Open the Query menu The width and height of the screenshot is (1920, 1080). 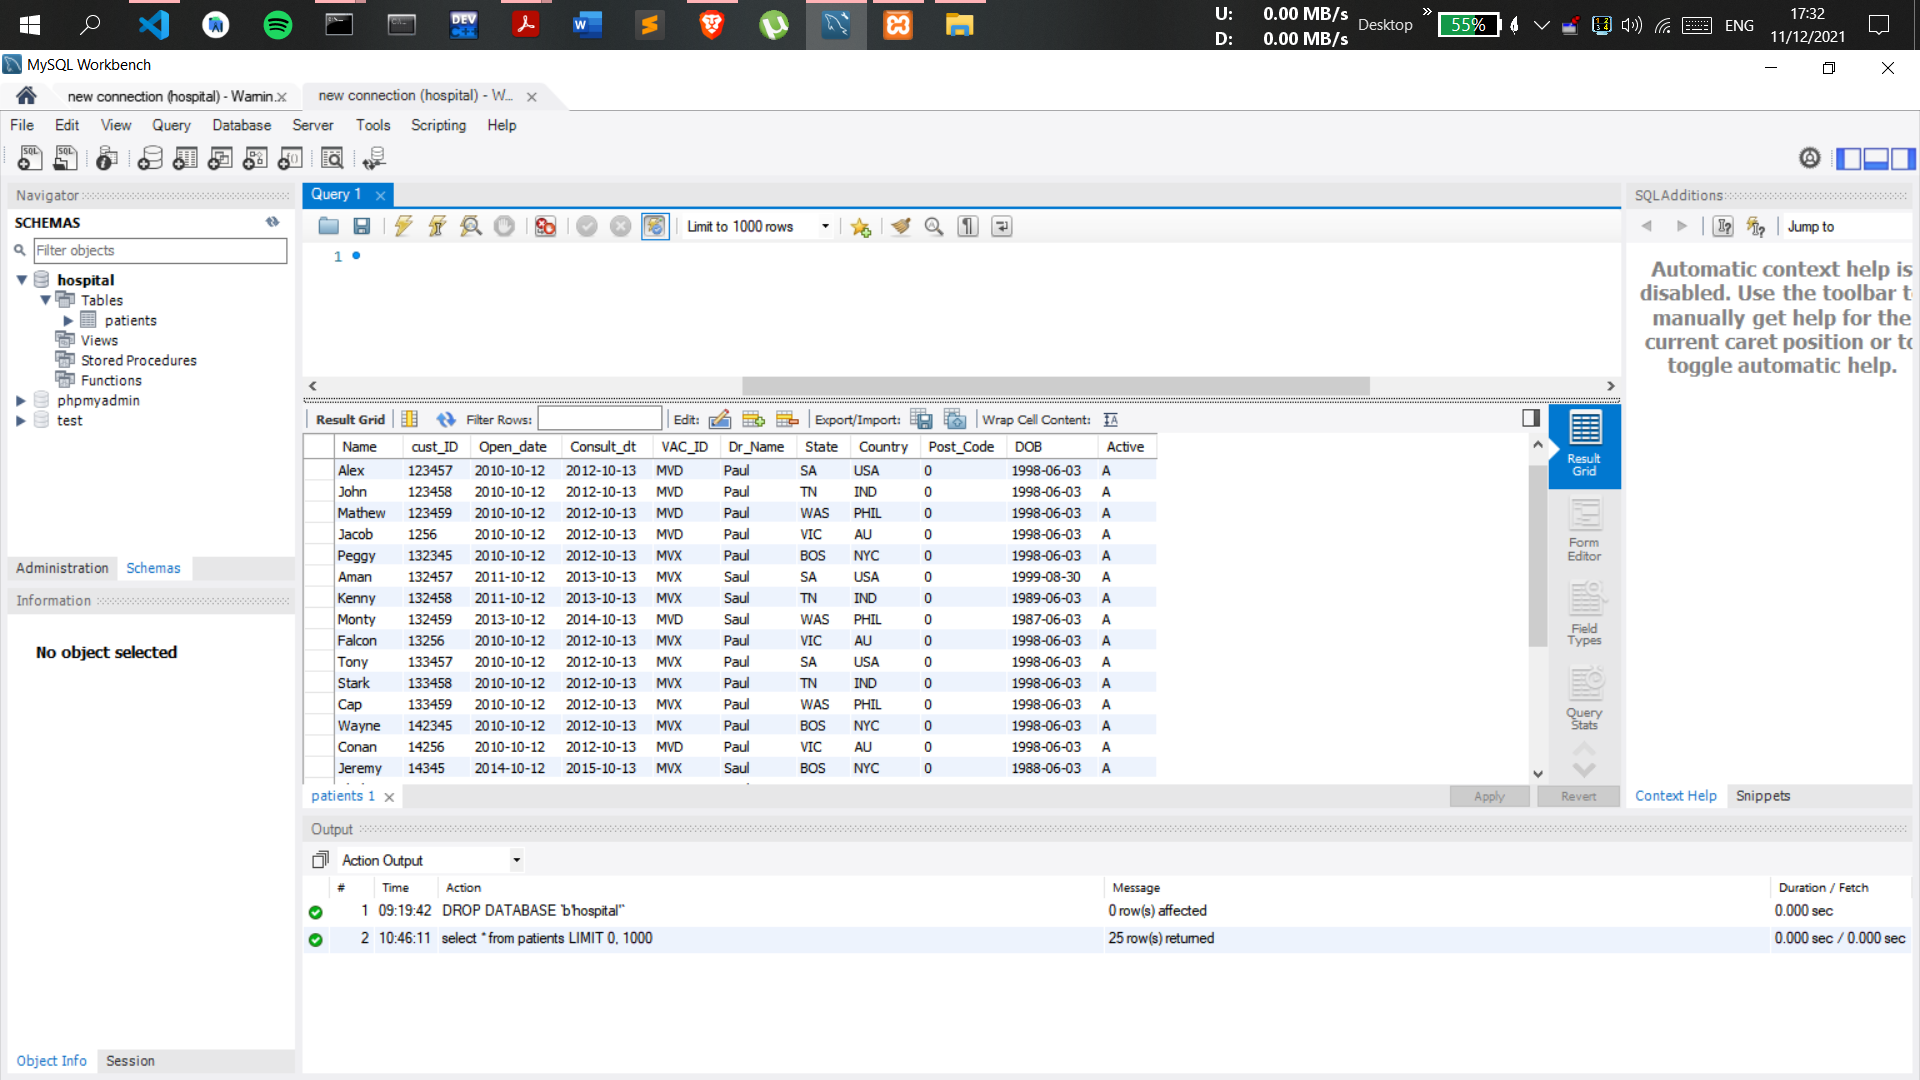[x=171, y=125]
